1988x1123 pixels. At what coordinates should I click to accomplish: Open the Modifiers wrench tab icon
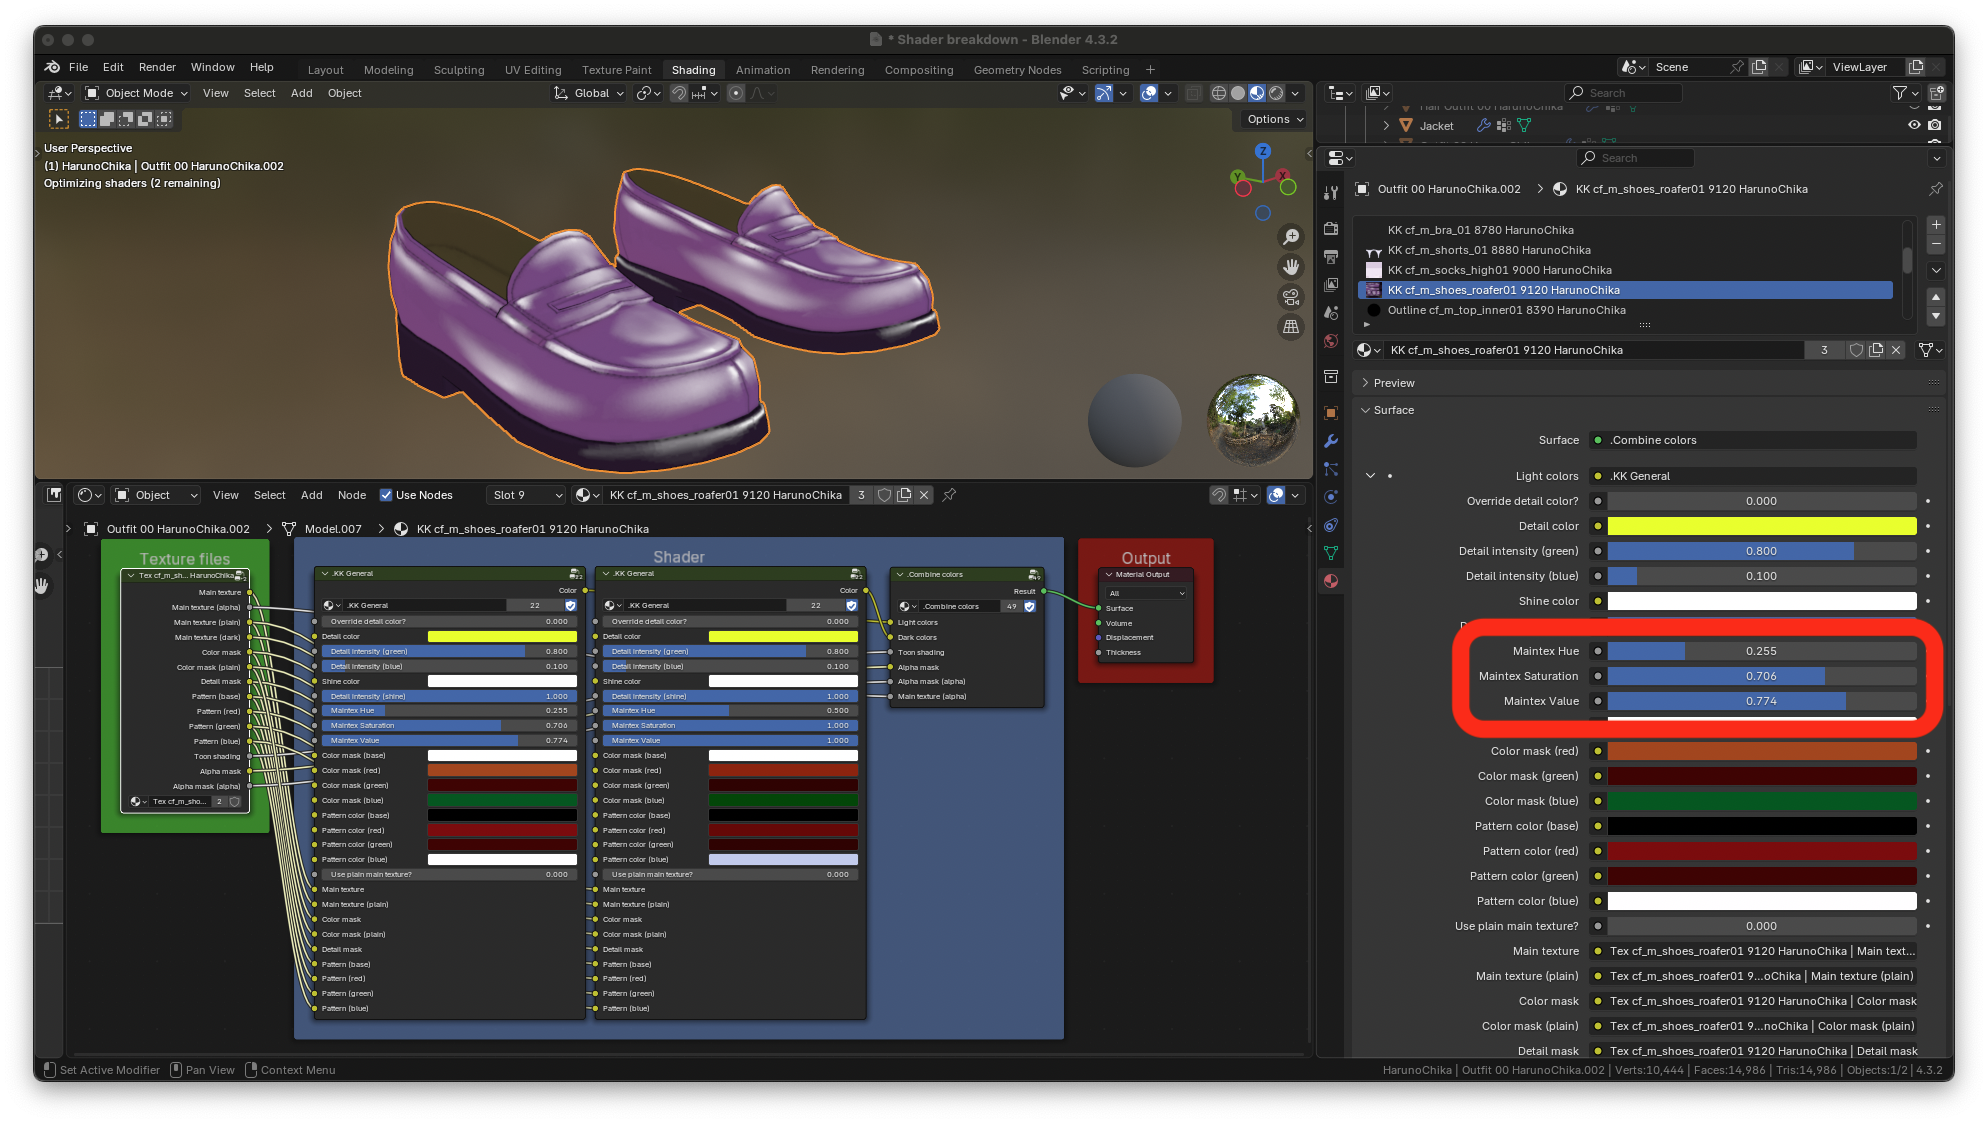[x=1331, y=441]
